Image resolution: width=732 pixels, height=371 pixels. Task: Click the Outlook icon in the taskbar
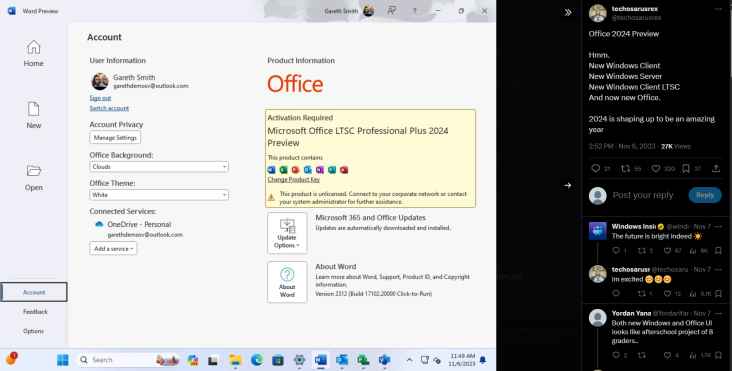tap(342, 360)
